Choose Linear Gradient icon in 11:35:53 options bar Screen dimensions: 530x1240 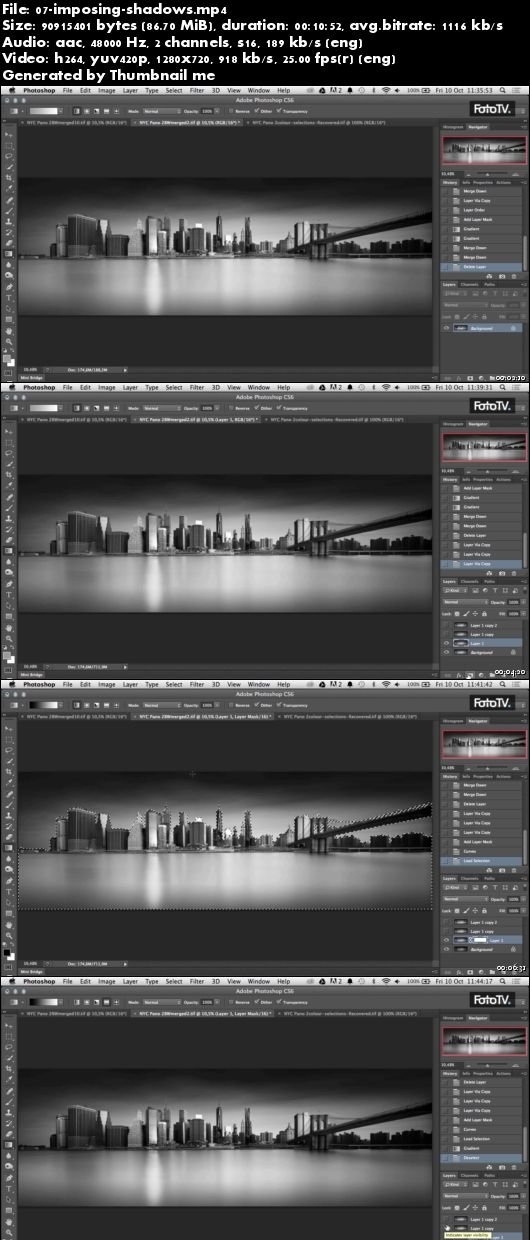(x=76, y=111)
